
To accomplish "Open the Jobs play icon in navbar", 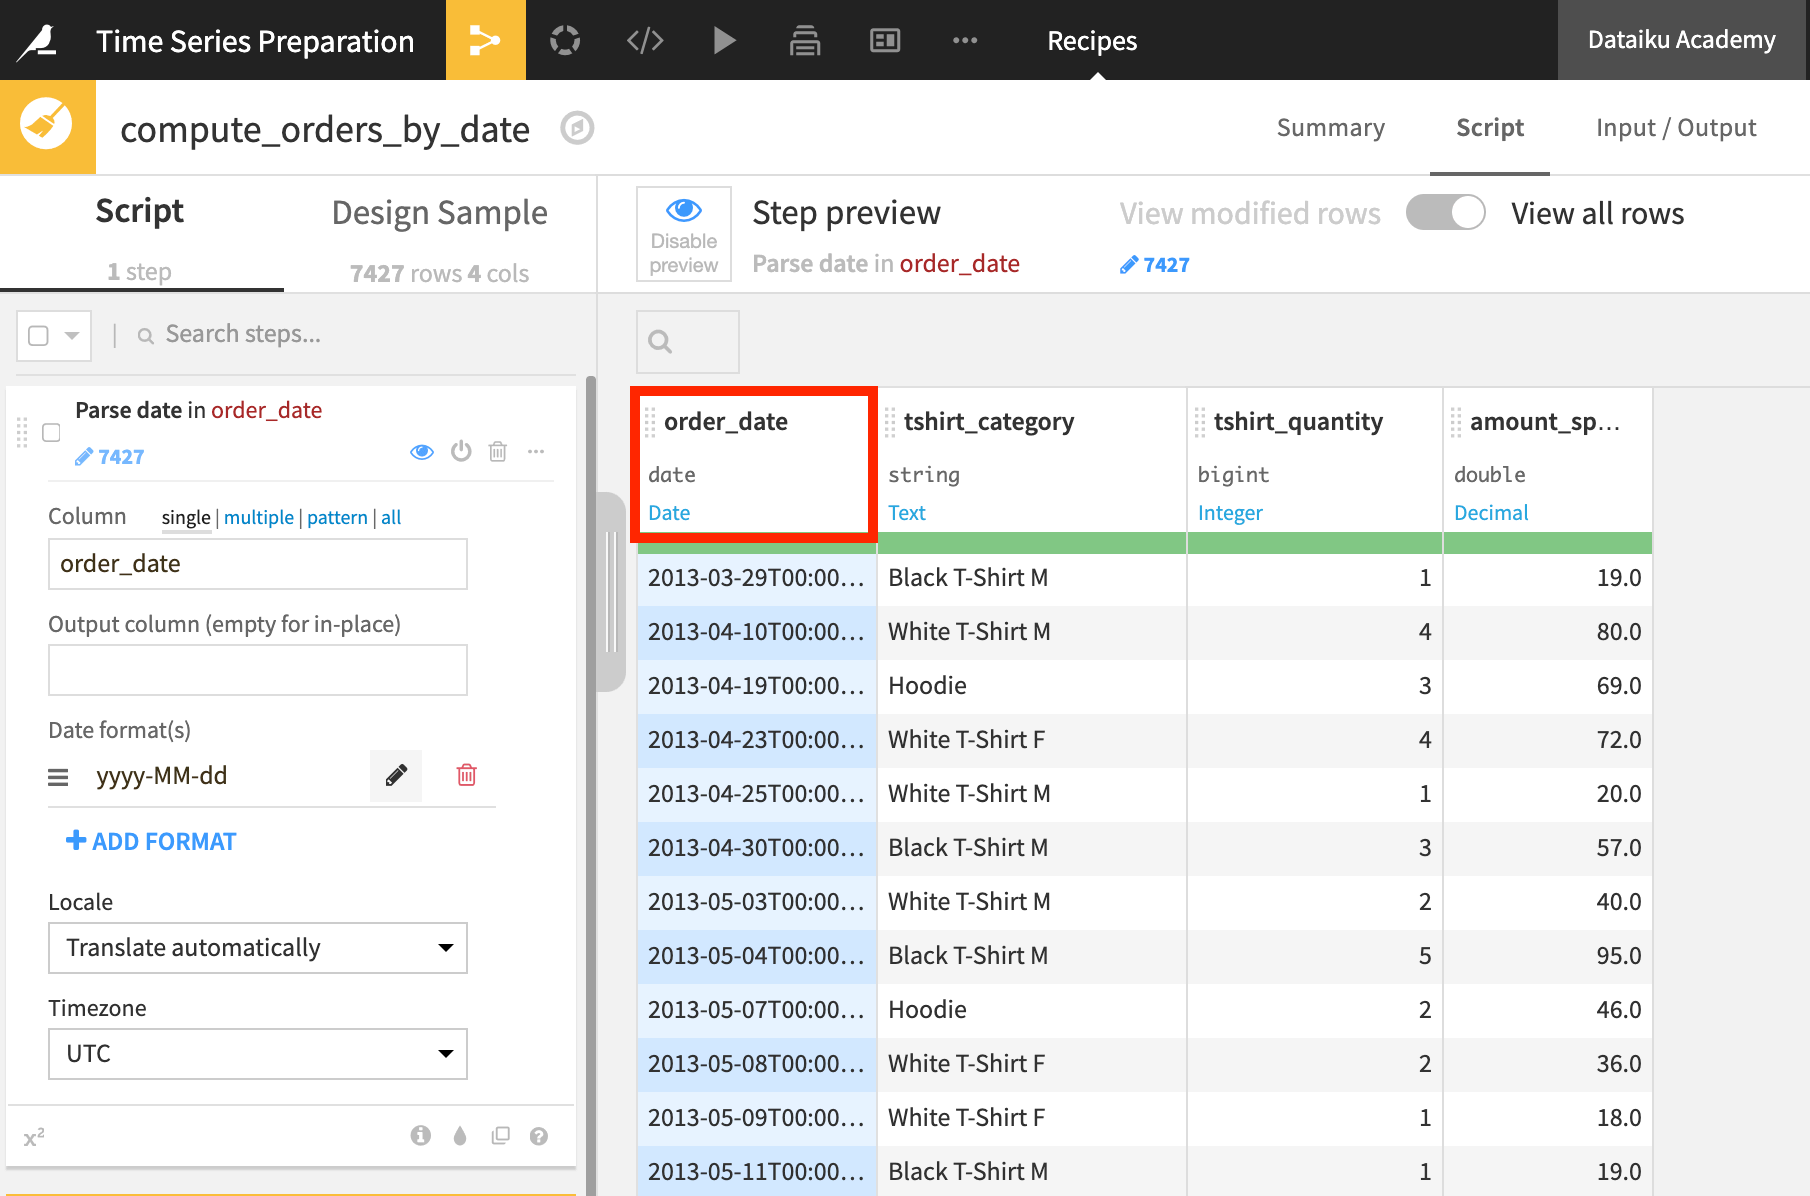I will pyautogui.click(x=724, y=40).
